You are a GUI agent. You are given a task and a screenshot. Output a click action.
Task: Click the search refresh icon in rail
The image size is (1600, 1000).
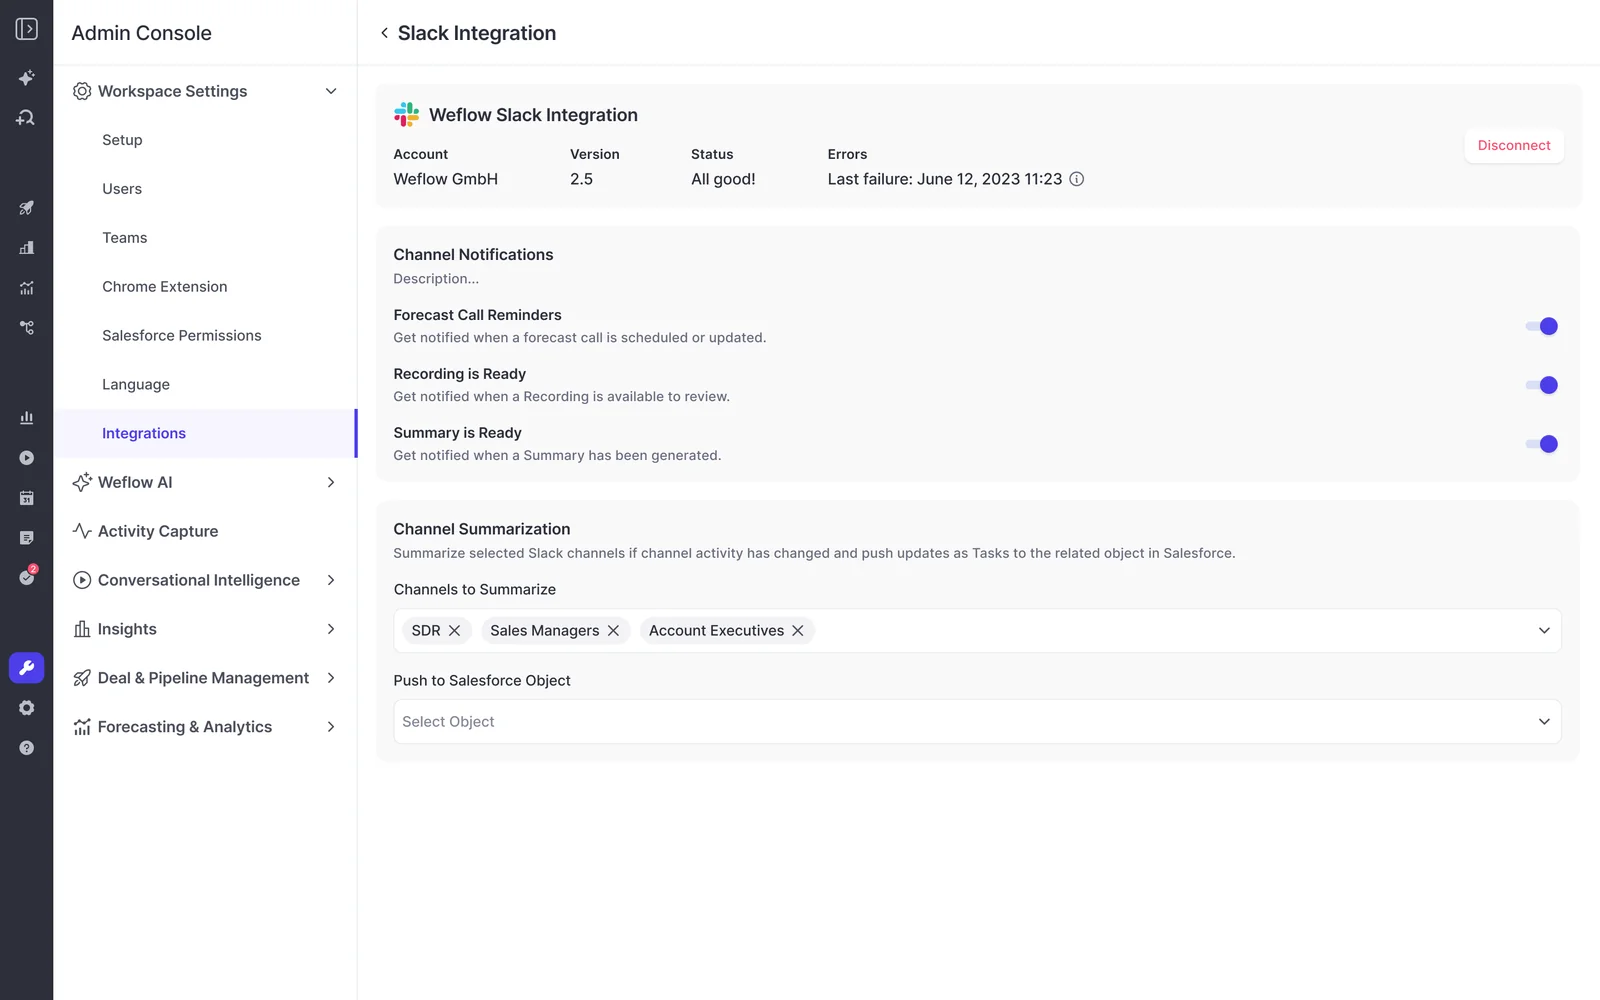pyautogui.click(x=27, y=117)
